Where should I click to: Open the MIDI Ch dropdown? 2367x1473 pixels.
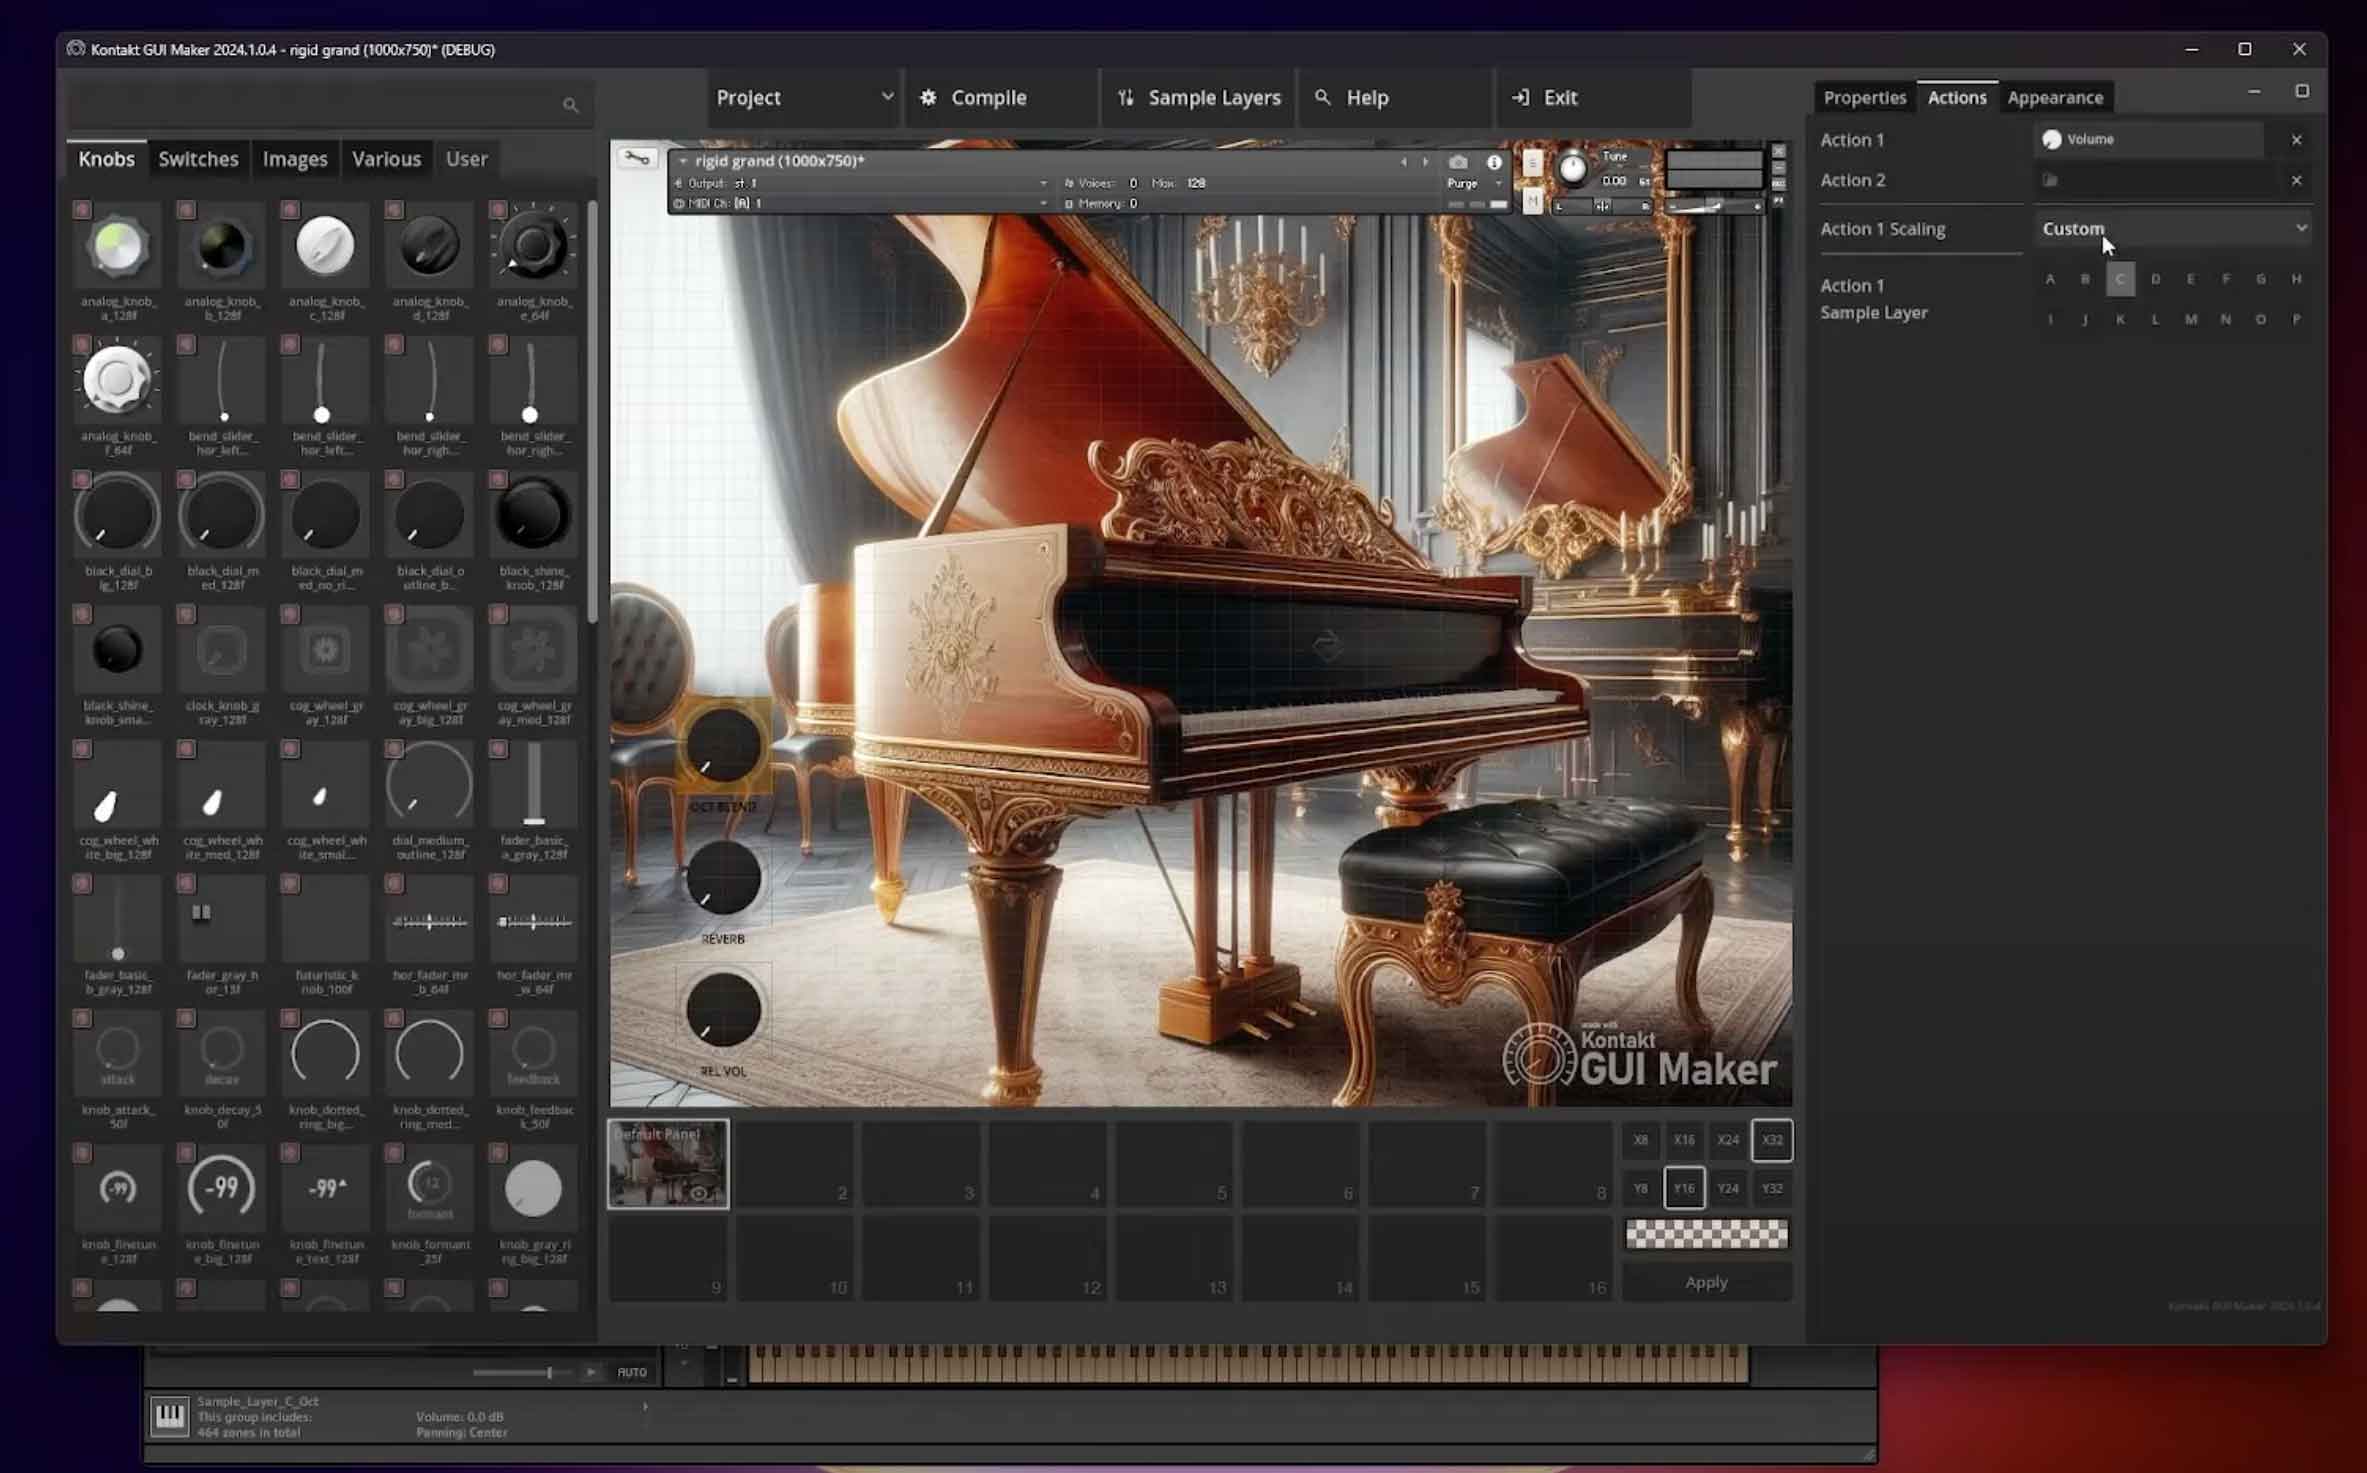click(x=862, y=203)
